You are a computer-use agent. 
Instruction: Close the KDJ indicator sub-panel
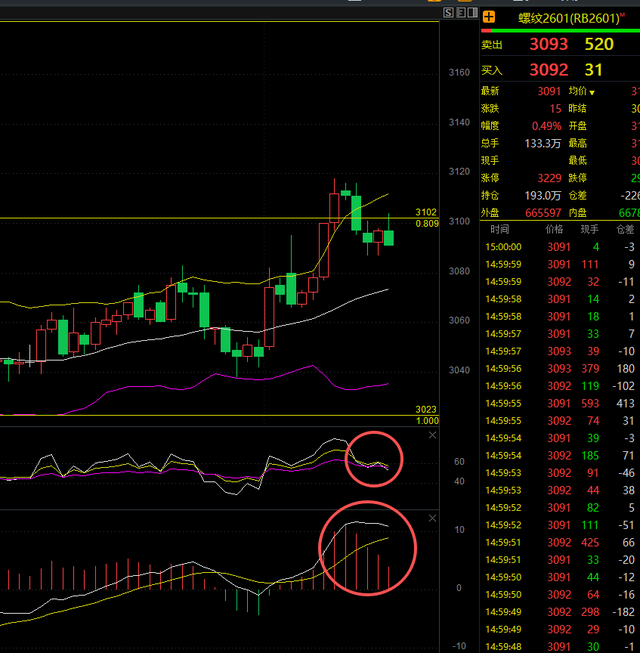(433, 435)
